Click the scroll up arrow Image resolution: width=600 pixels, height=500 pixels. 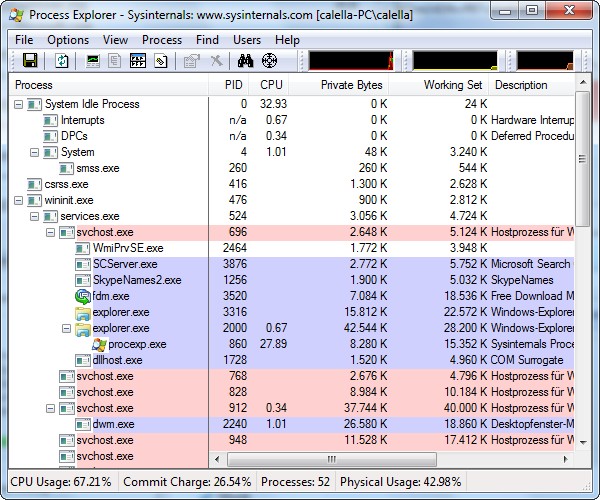coord(583,82)
